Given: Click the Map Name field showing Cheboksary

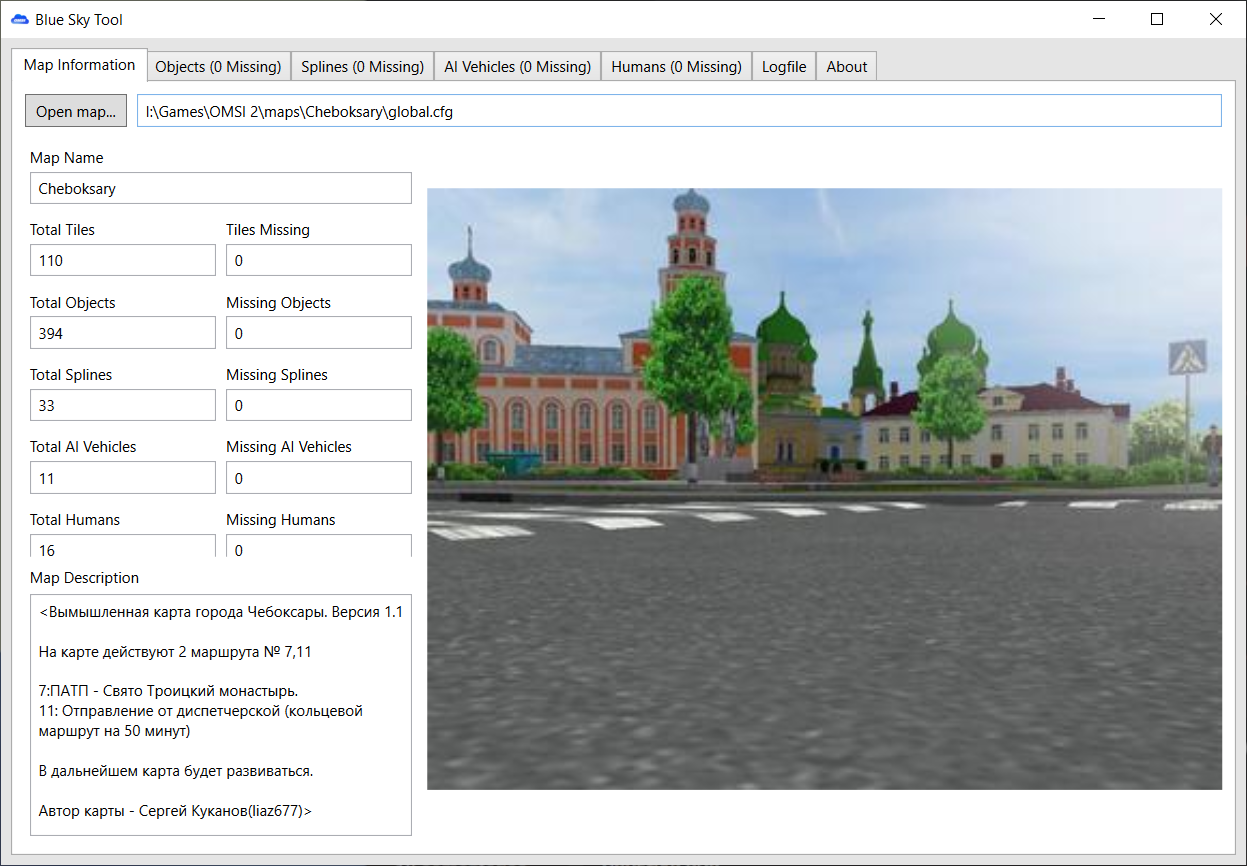Looking at the screenshot, I should (x=221, y=188).
